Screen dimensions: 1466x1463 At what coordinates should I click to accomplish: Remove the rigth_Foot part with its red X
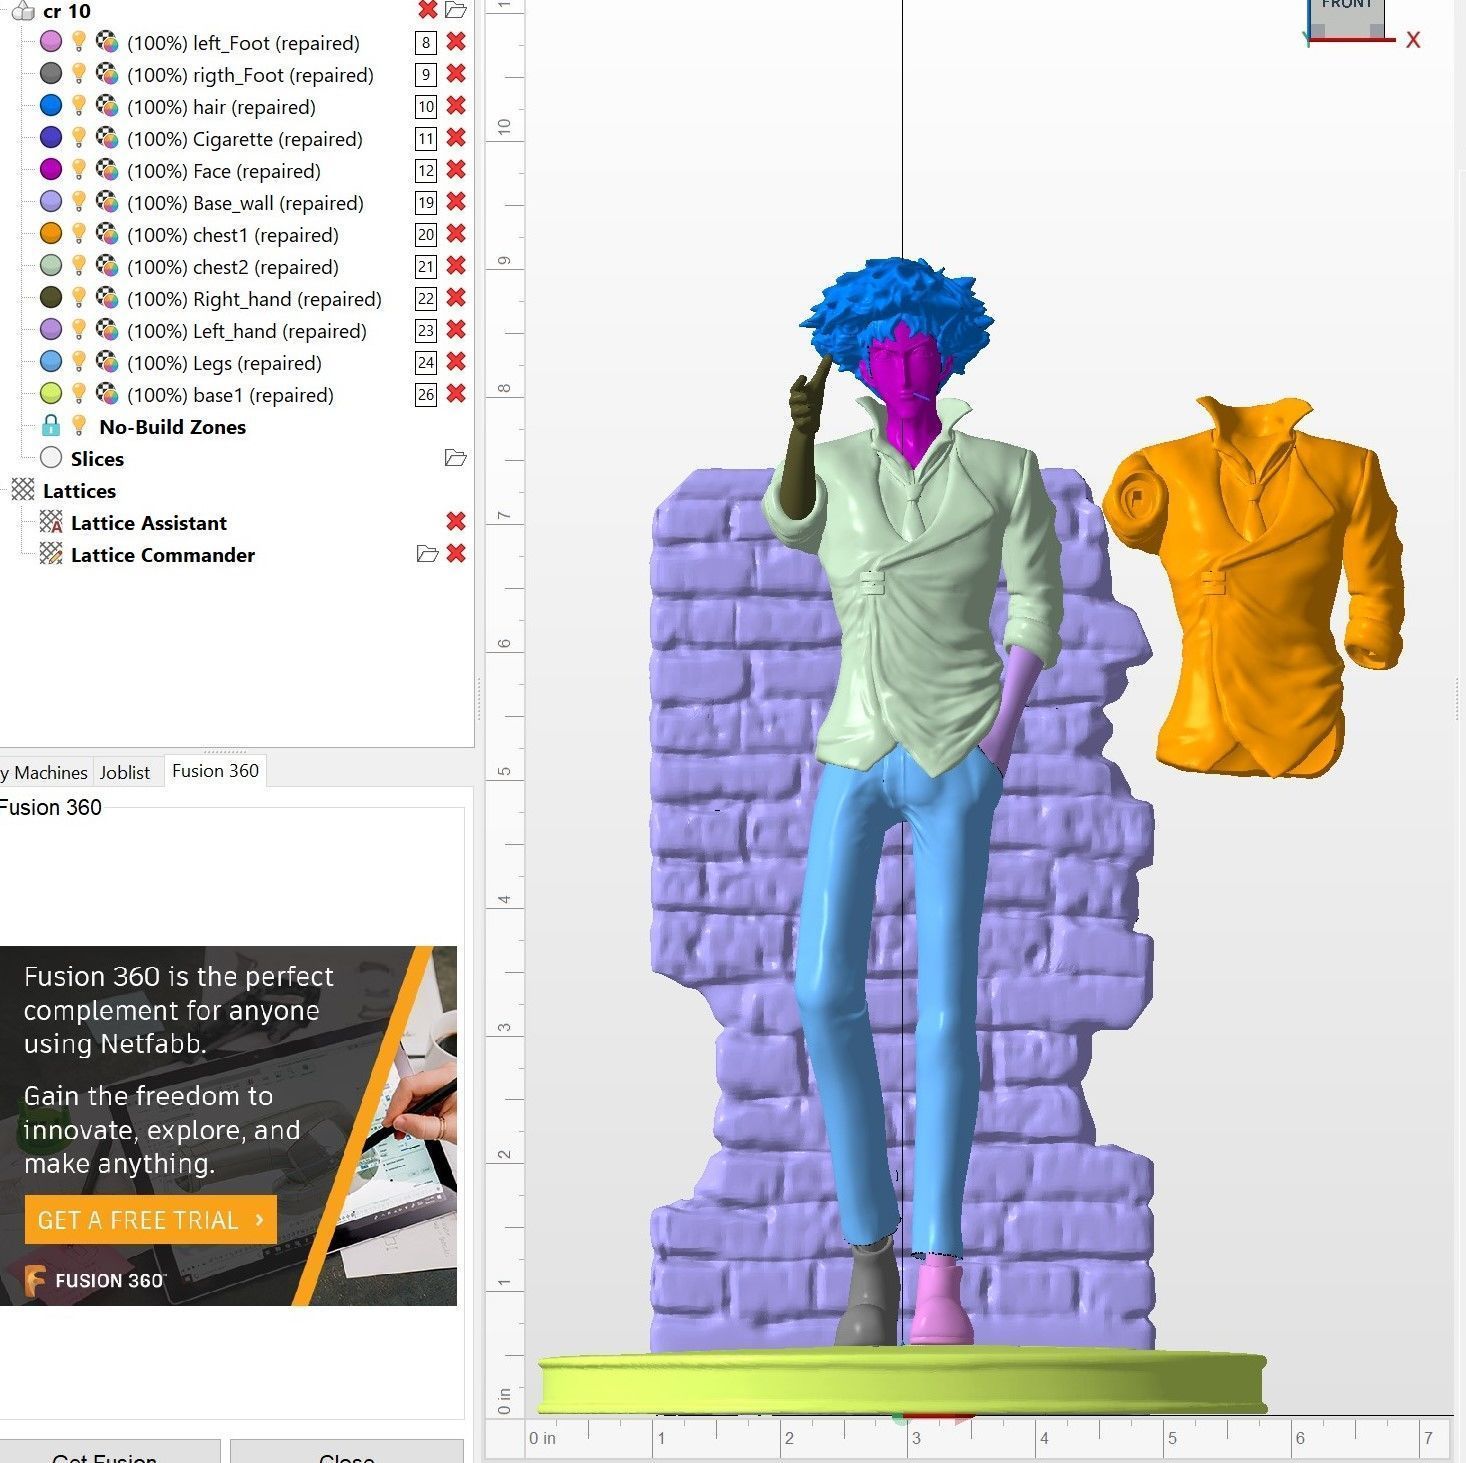[x=456, y=74]
